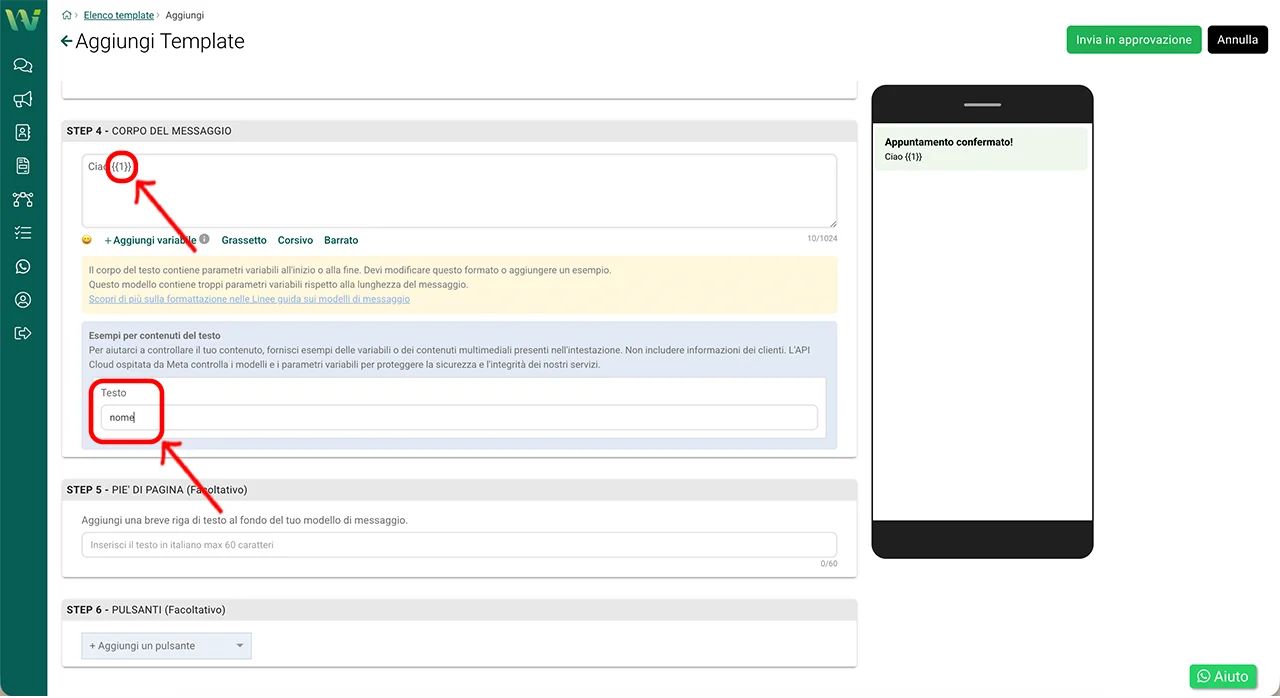
Task: Click the home icon in breadcrumb
Action: coord(67,16)
